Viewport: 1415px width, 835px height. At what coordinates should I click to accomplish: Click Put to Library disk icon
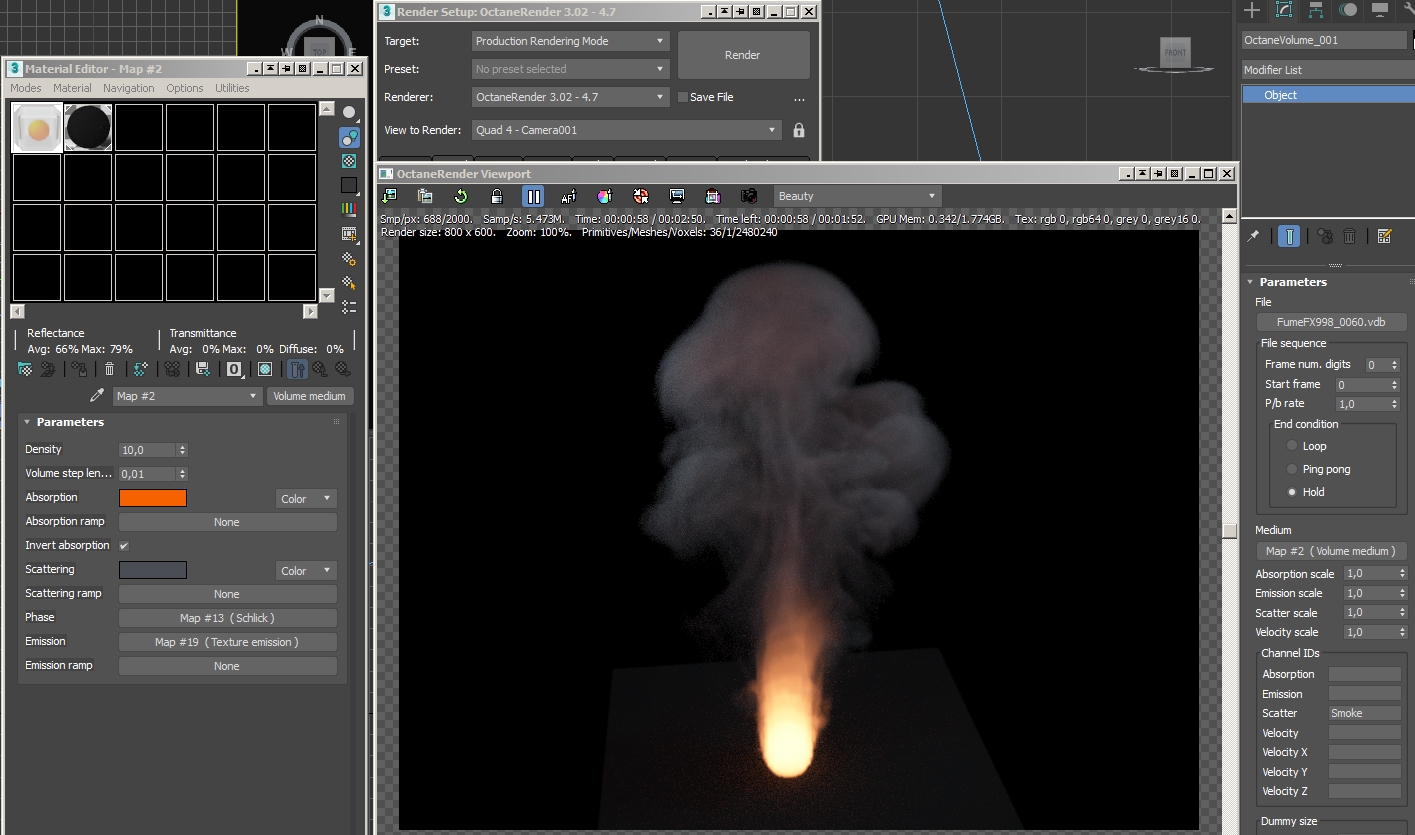point(203,369)
